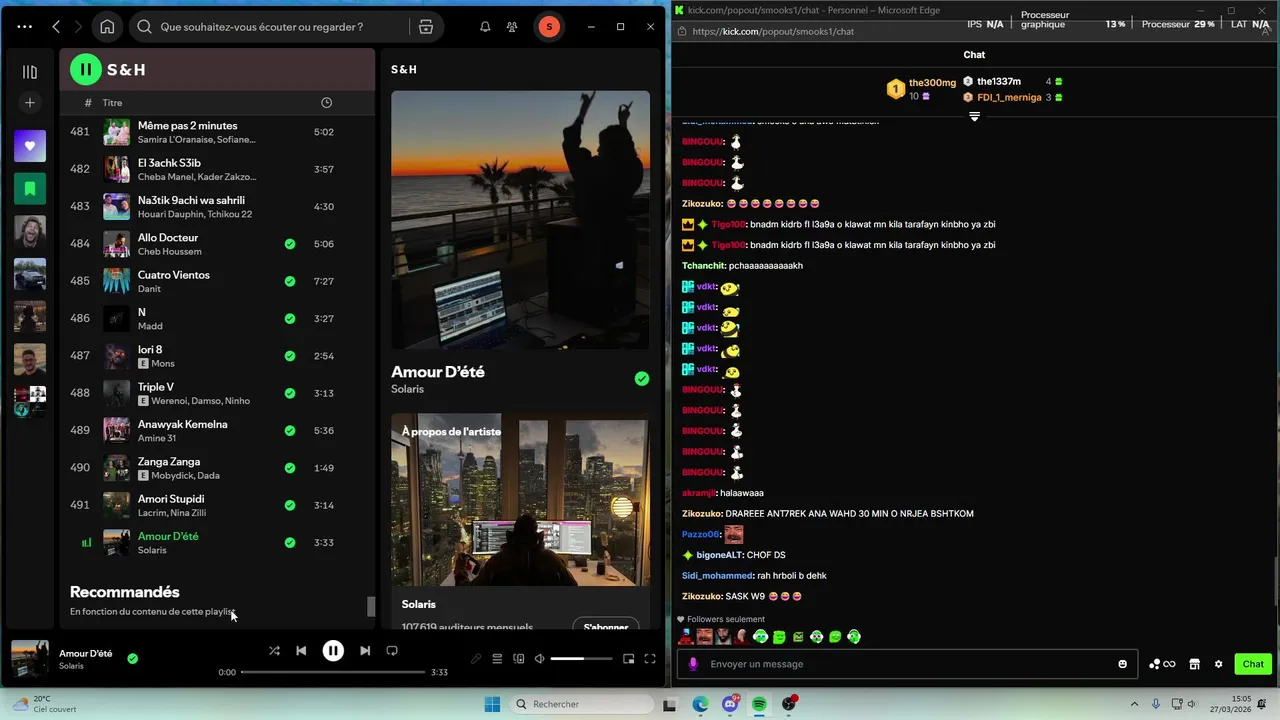Open Solaris artist name in bottom player bar

[71, 666]
